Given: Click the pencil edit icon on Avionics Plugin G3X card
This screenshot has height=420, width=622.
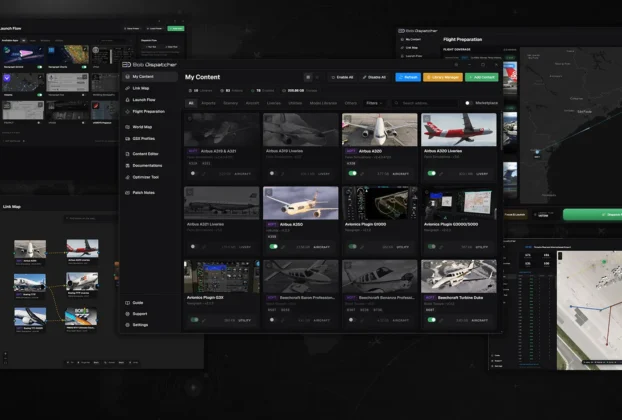Looking at the screenshot, I should click(204, 320).
